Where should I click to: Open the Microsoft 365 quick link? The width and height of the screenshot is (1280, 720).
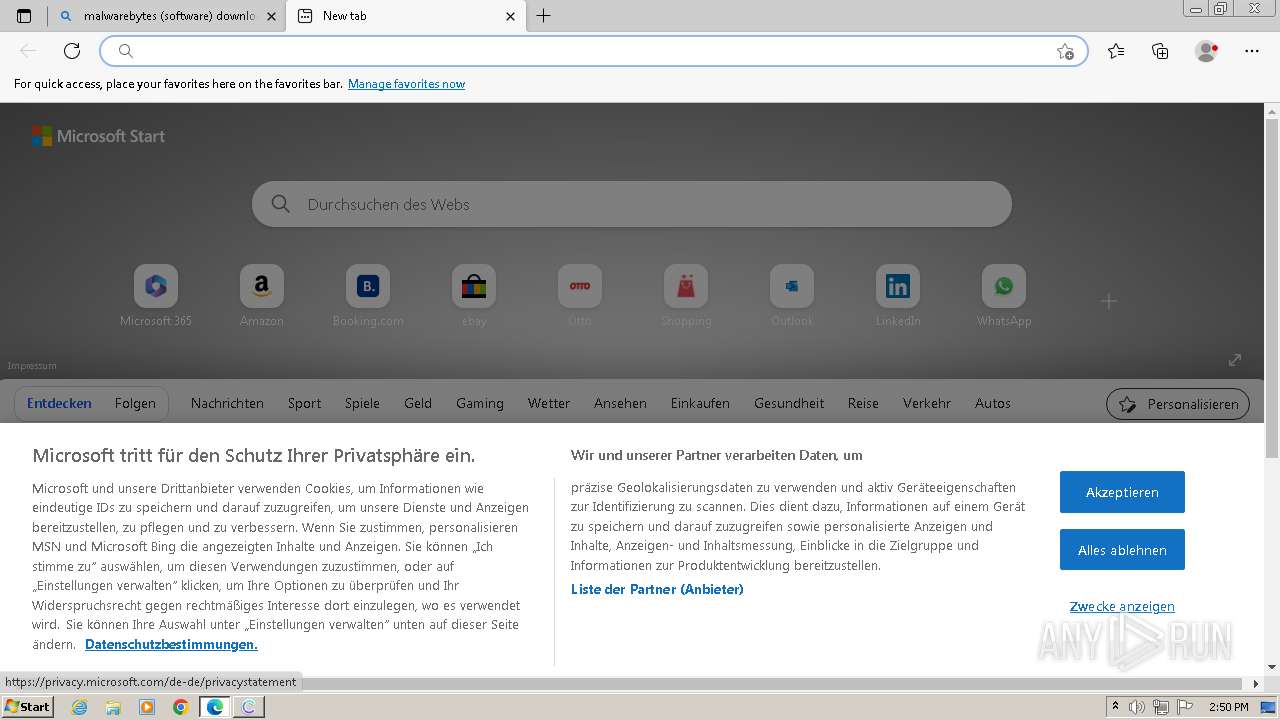coord(156,296)
